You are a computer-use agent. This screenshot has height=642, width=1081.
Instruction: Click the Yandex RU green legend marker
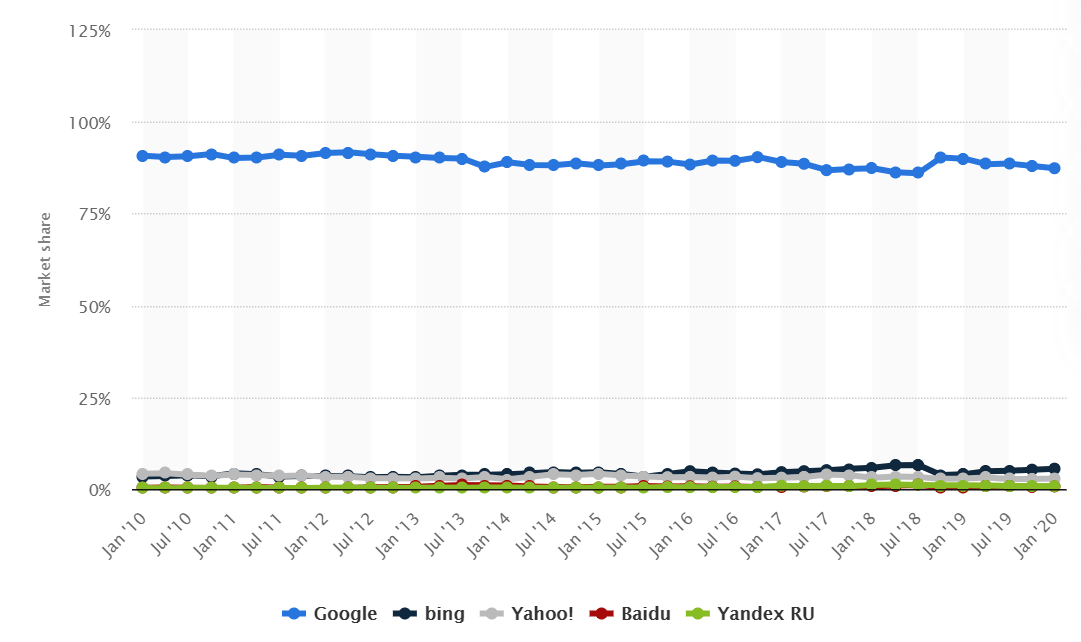697,614
